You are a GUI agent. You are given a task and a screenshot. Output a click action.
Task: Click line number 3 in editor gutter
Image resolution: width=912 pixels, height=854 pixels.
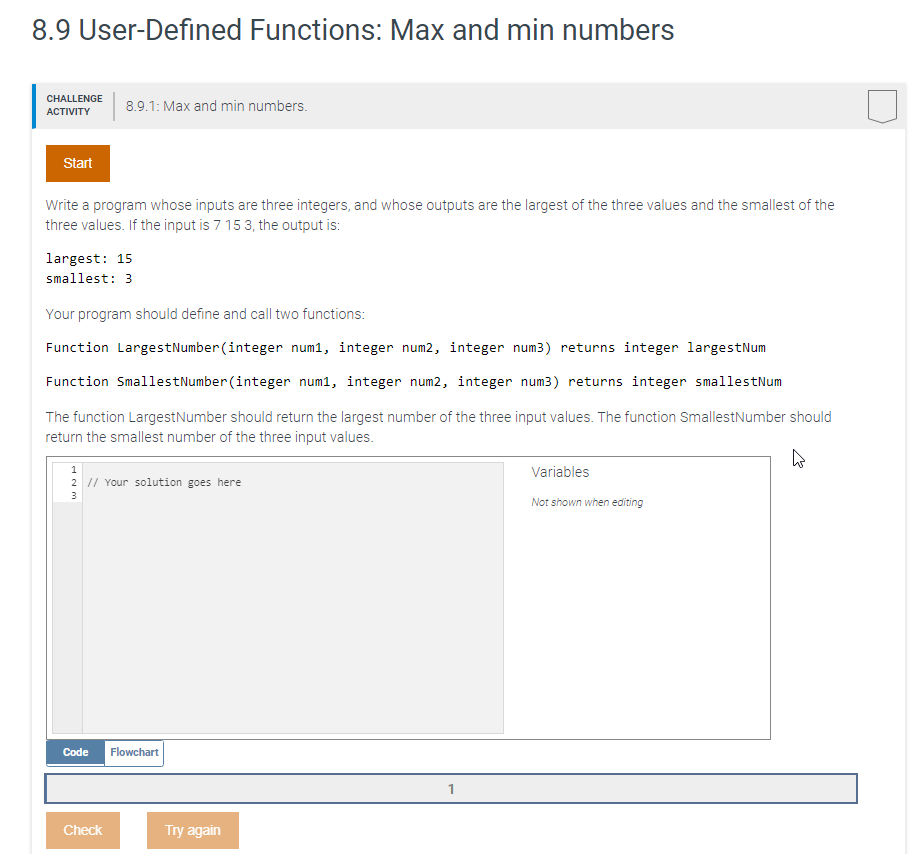click(x=74, y=496)
